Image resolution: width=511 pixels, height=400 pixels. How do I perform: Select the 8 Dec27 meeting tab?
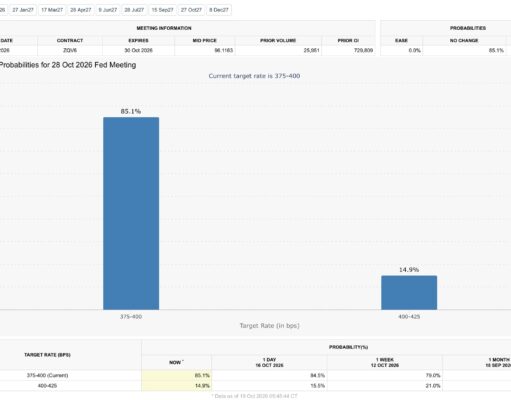[219, 10]
